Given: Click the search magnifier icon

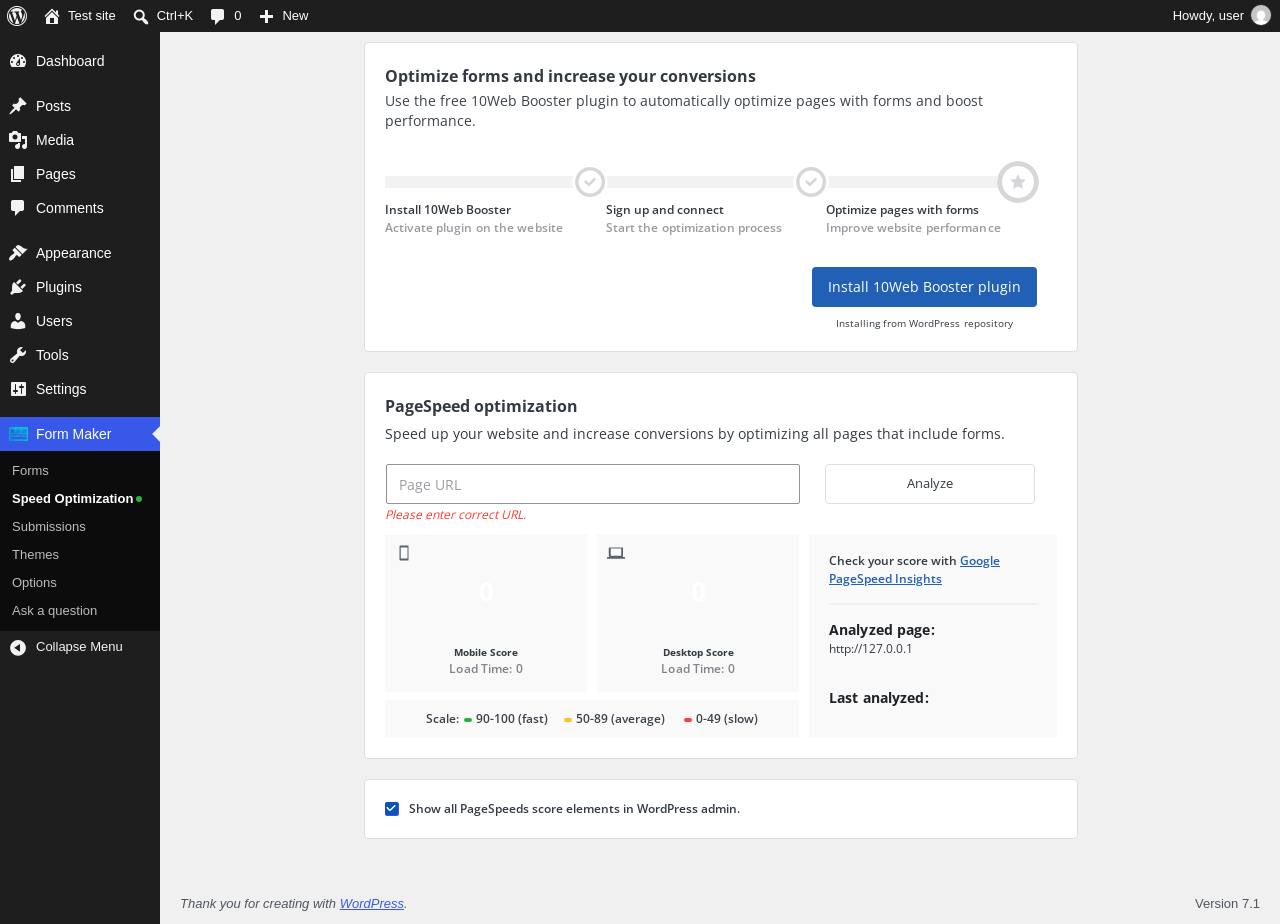Looking at the screenshot, I should 141,16.
